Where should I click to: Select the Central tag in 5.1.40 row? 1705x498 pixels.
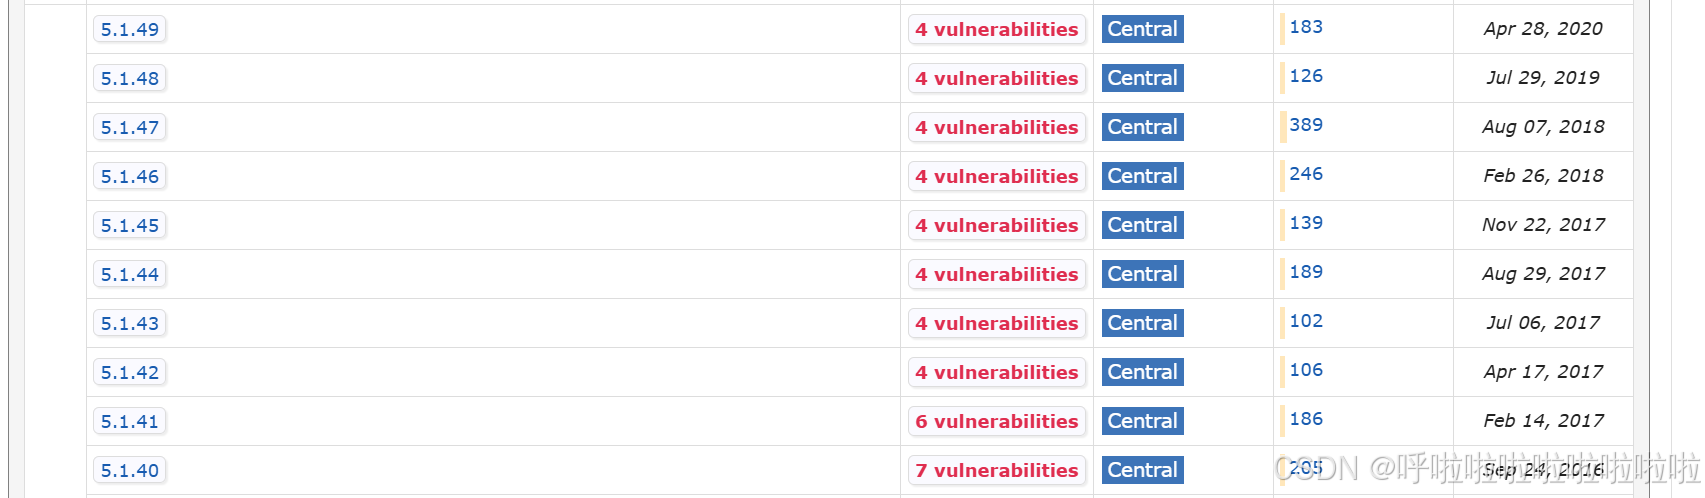pyautogui.click(x=1143, y=470)
